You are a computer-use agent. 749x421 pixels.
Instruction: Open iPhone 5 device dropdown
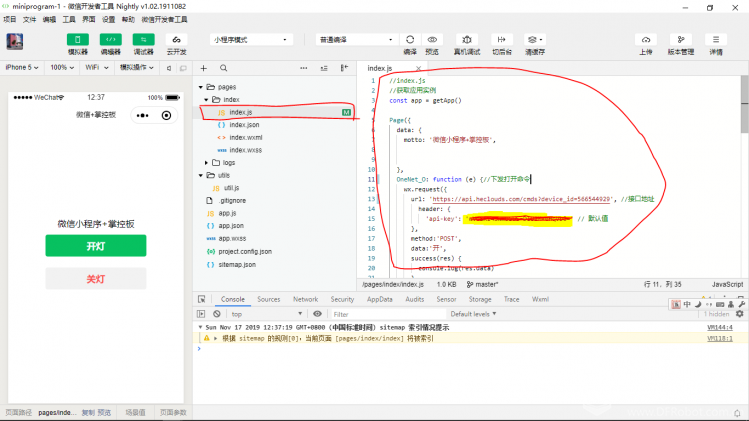click(21, 67)
